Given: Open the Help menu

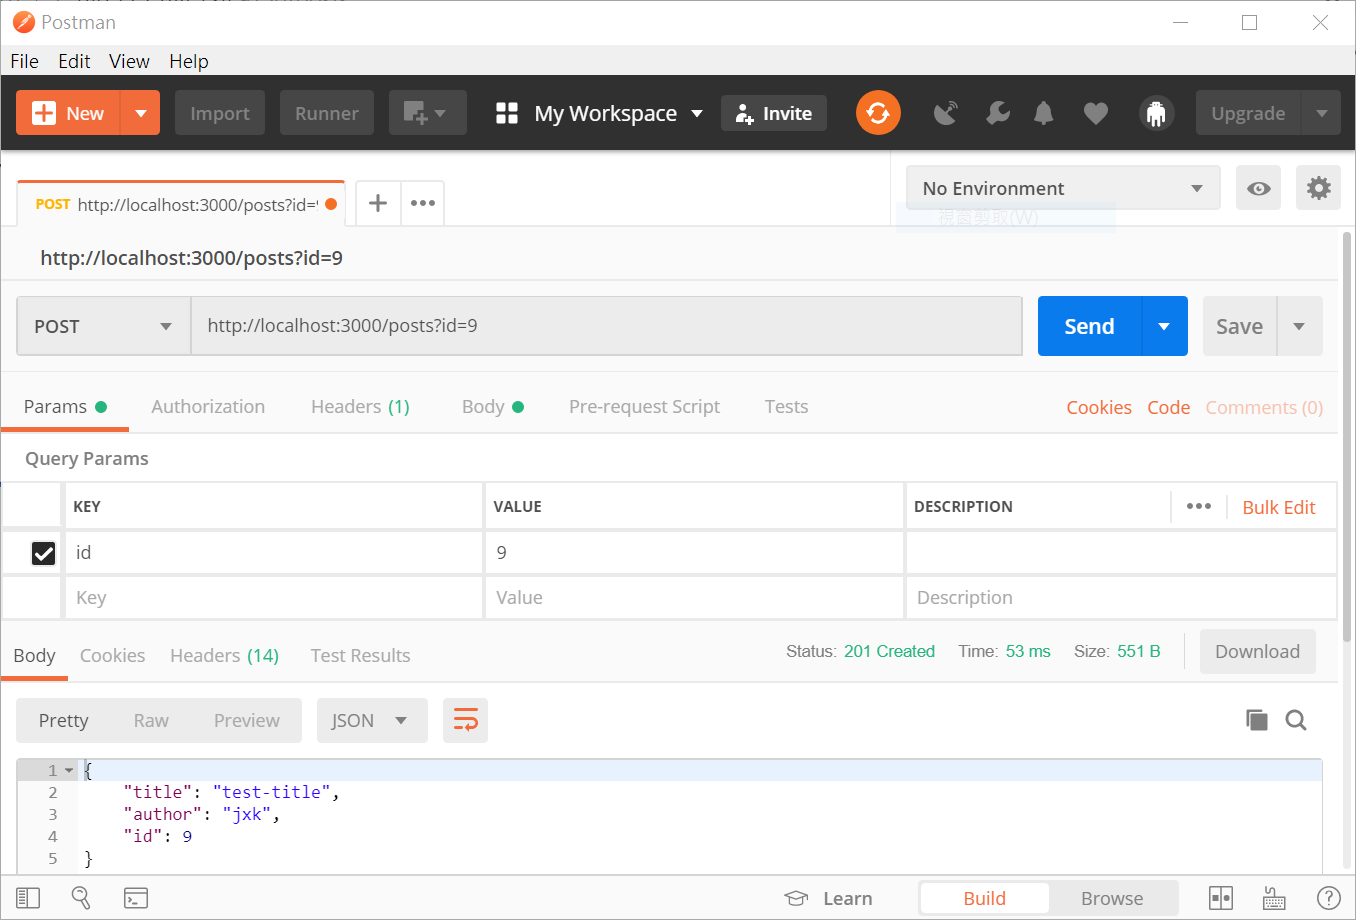Looking at the screenshot, I should pyautogui.click(x=189, y=61).
